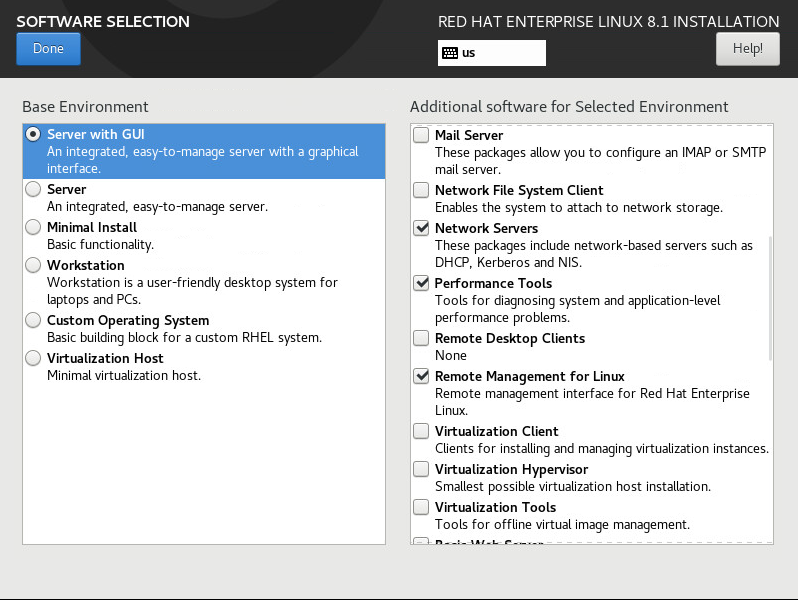Click the Workstation label text
This screenshot has width=798, height=600.
[86, 265]
